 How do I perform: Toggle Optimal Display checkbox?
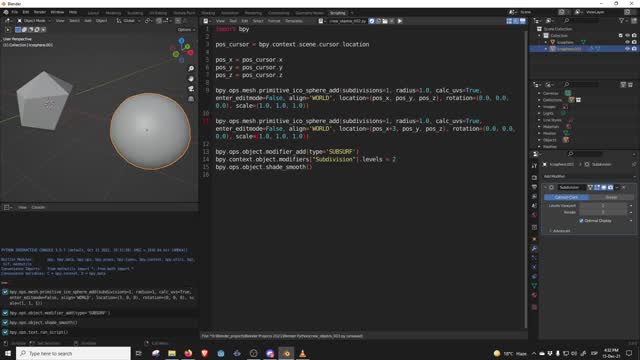point(581,220)
